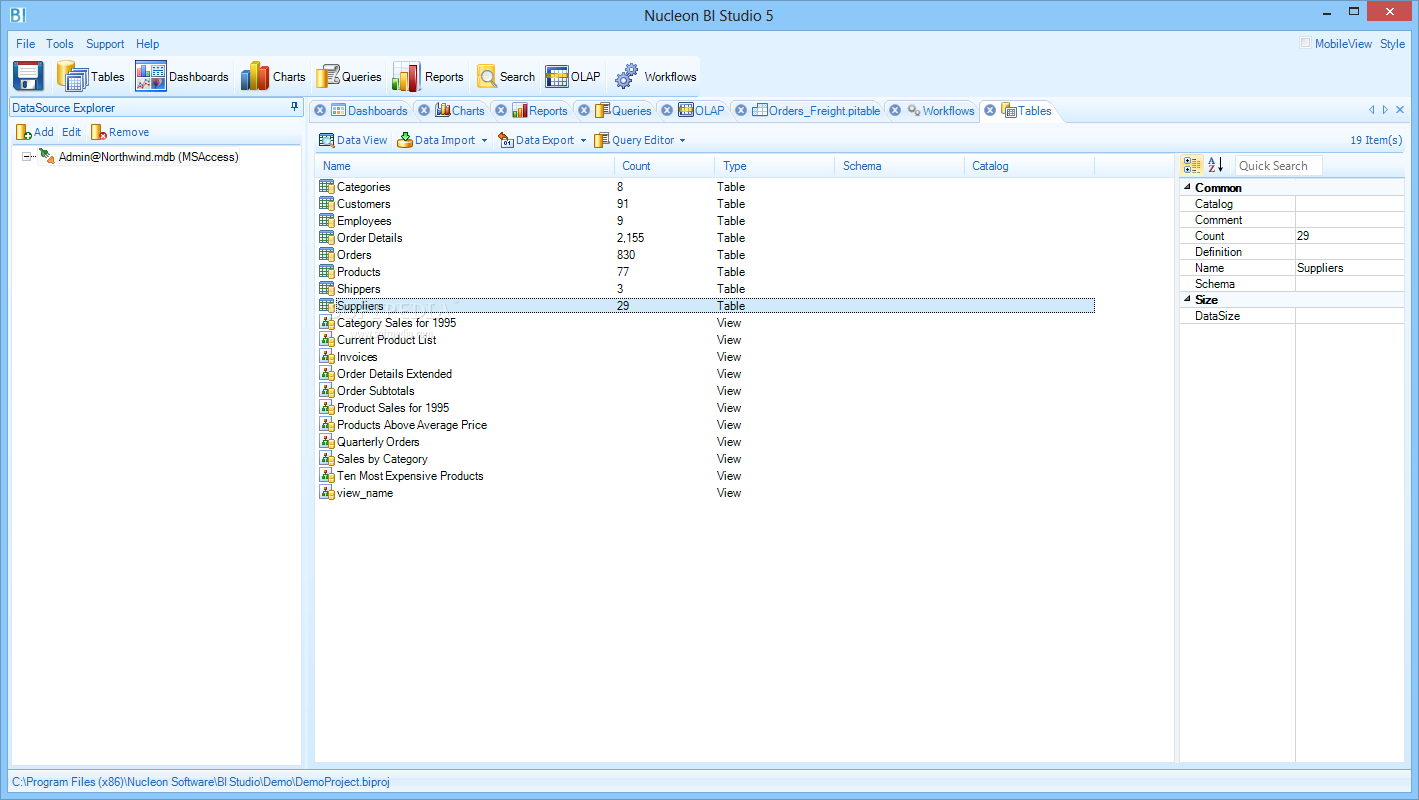Sort by the Name column header
This screenshot has width=1419, height=800.
465,166
